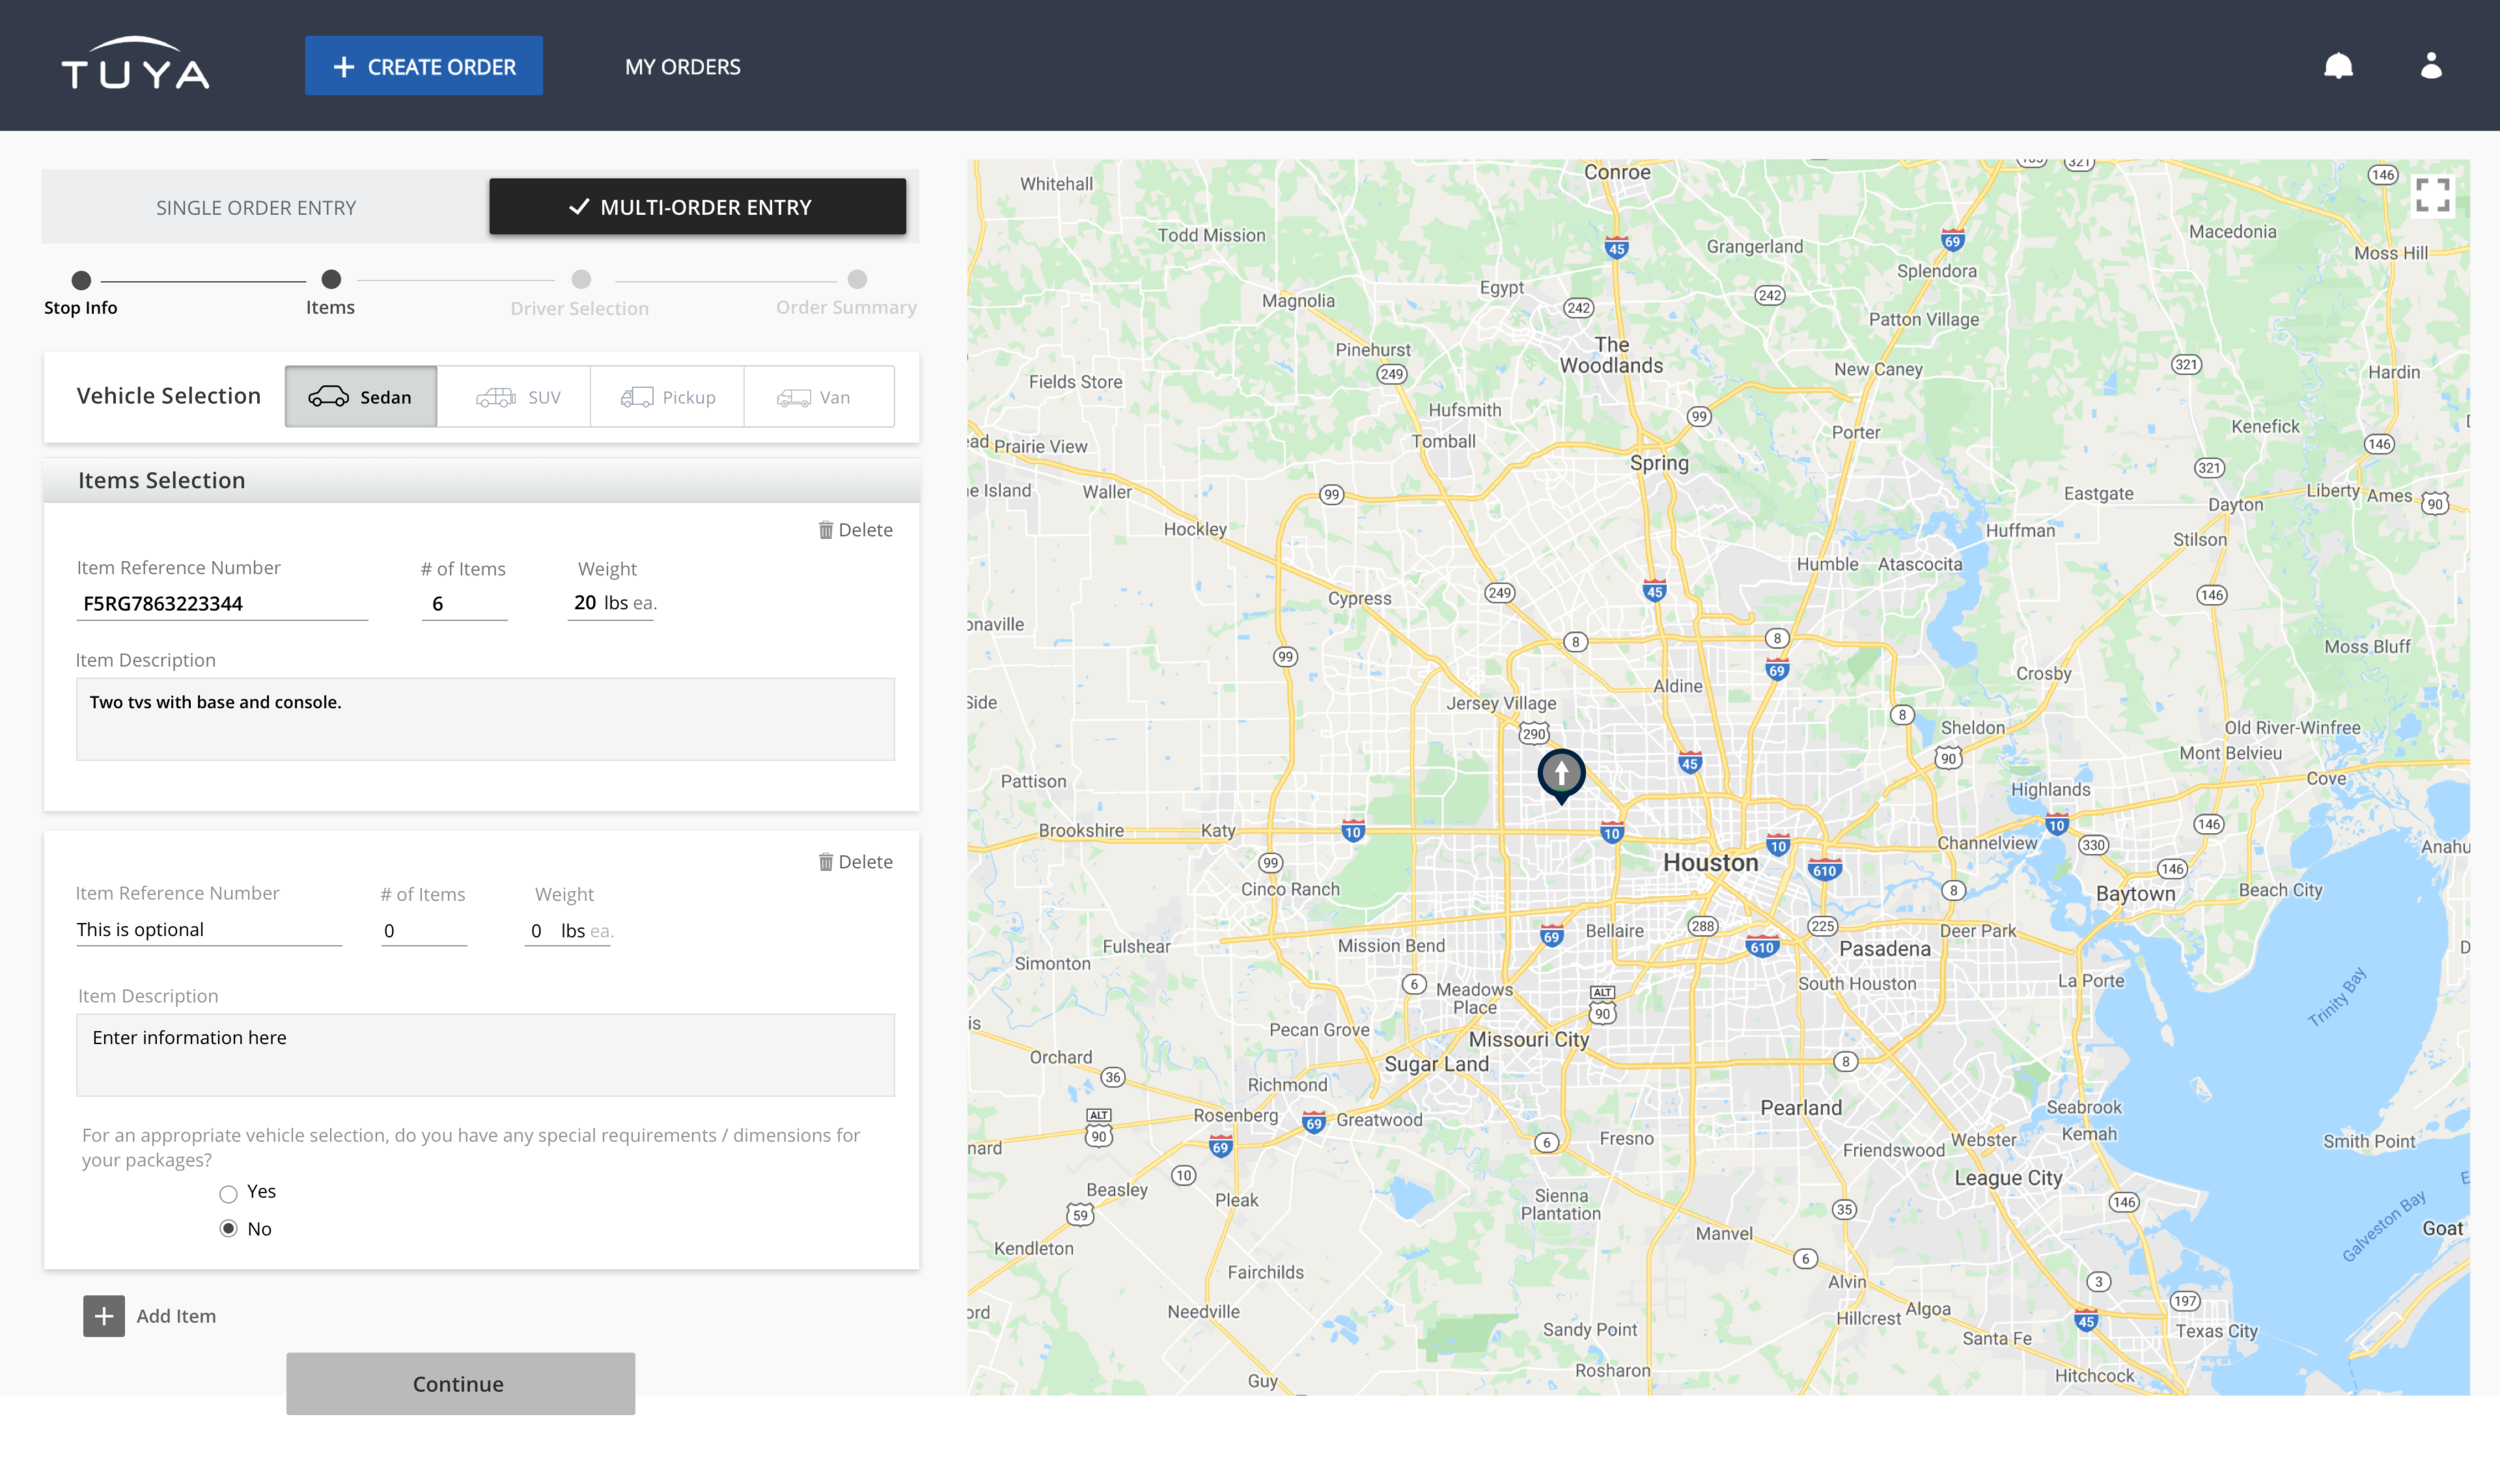The image size is (2500, 1475).
Task: Click the Tomball label on the map
Action: click(x=1443, y=441)
